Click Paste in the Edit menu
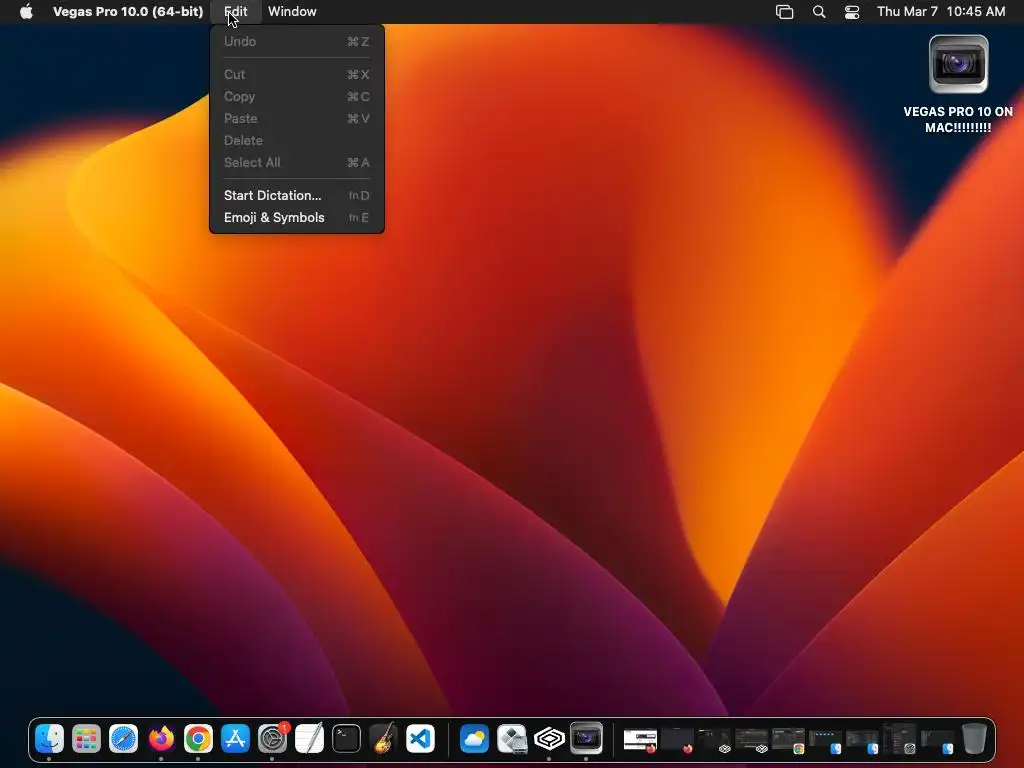Screen dimensions: 1024x768 coord(296,118)
